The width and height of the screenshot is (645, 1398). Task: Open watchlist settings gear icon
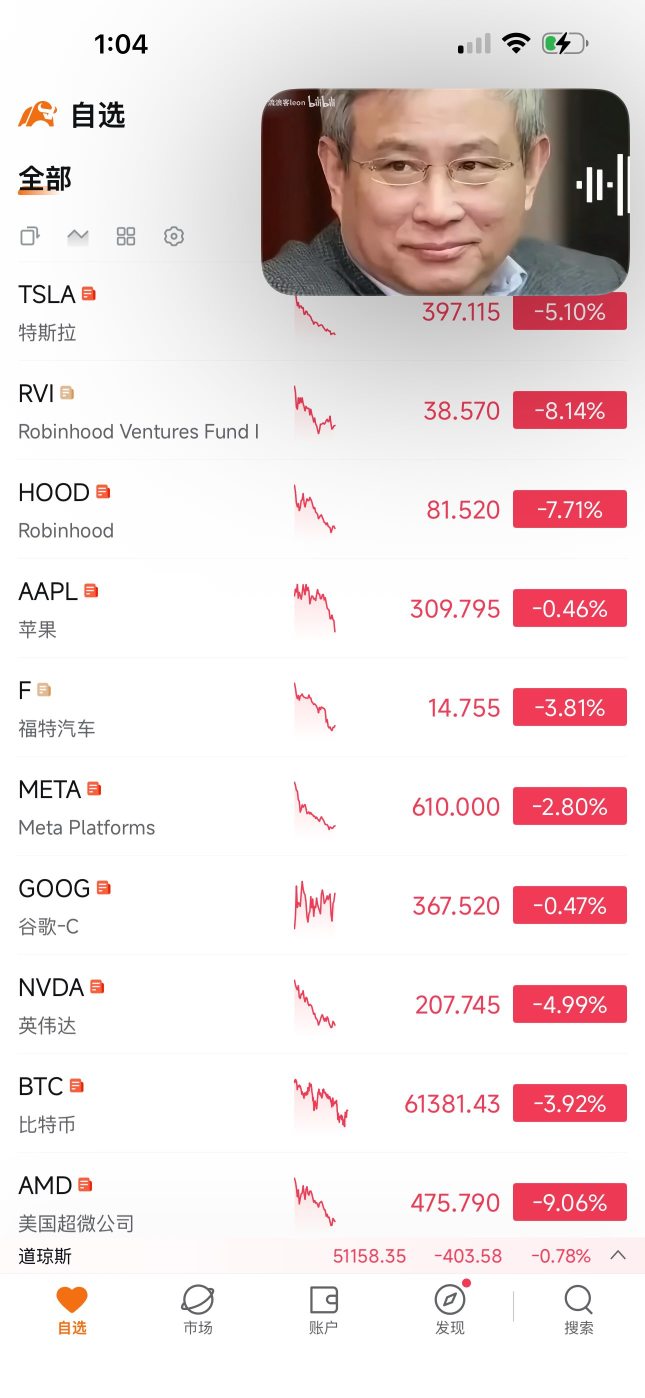[174, 236]
